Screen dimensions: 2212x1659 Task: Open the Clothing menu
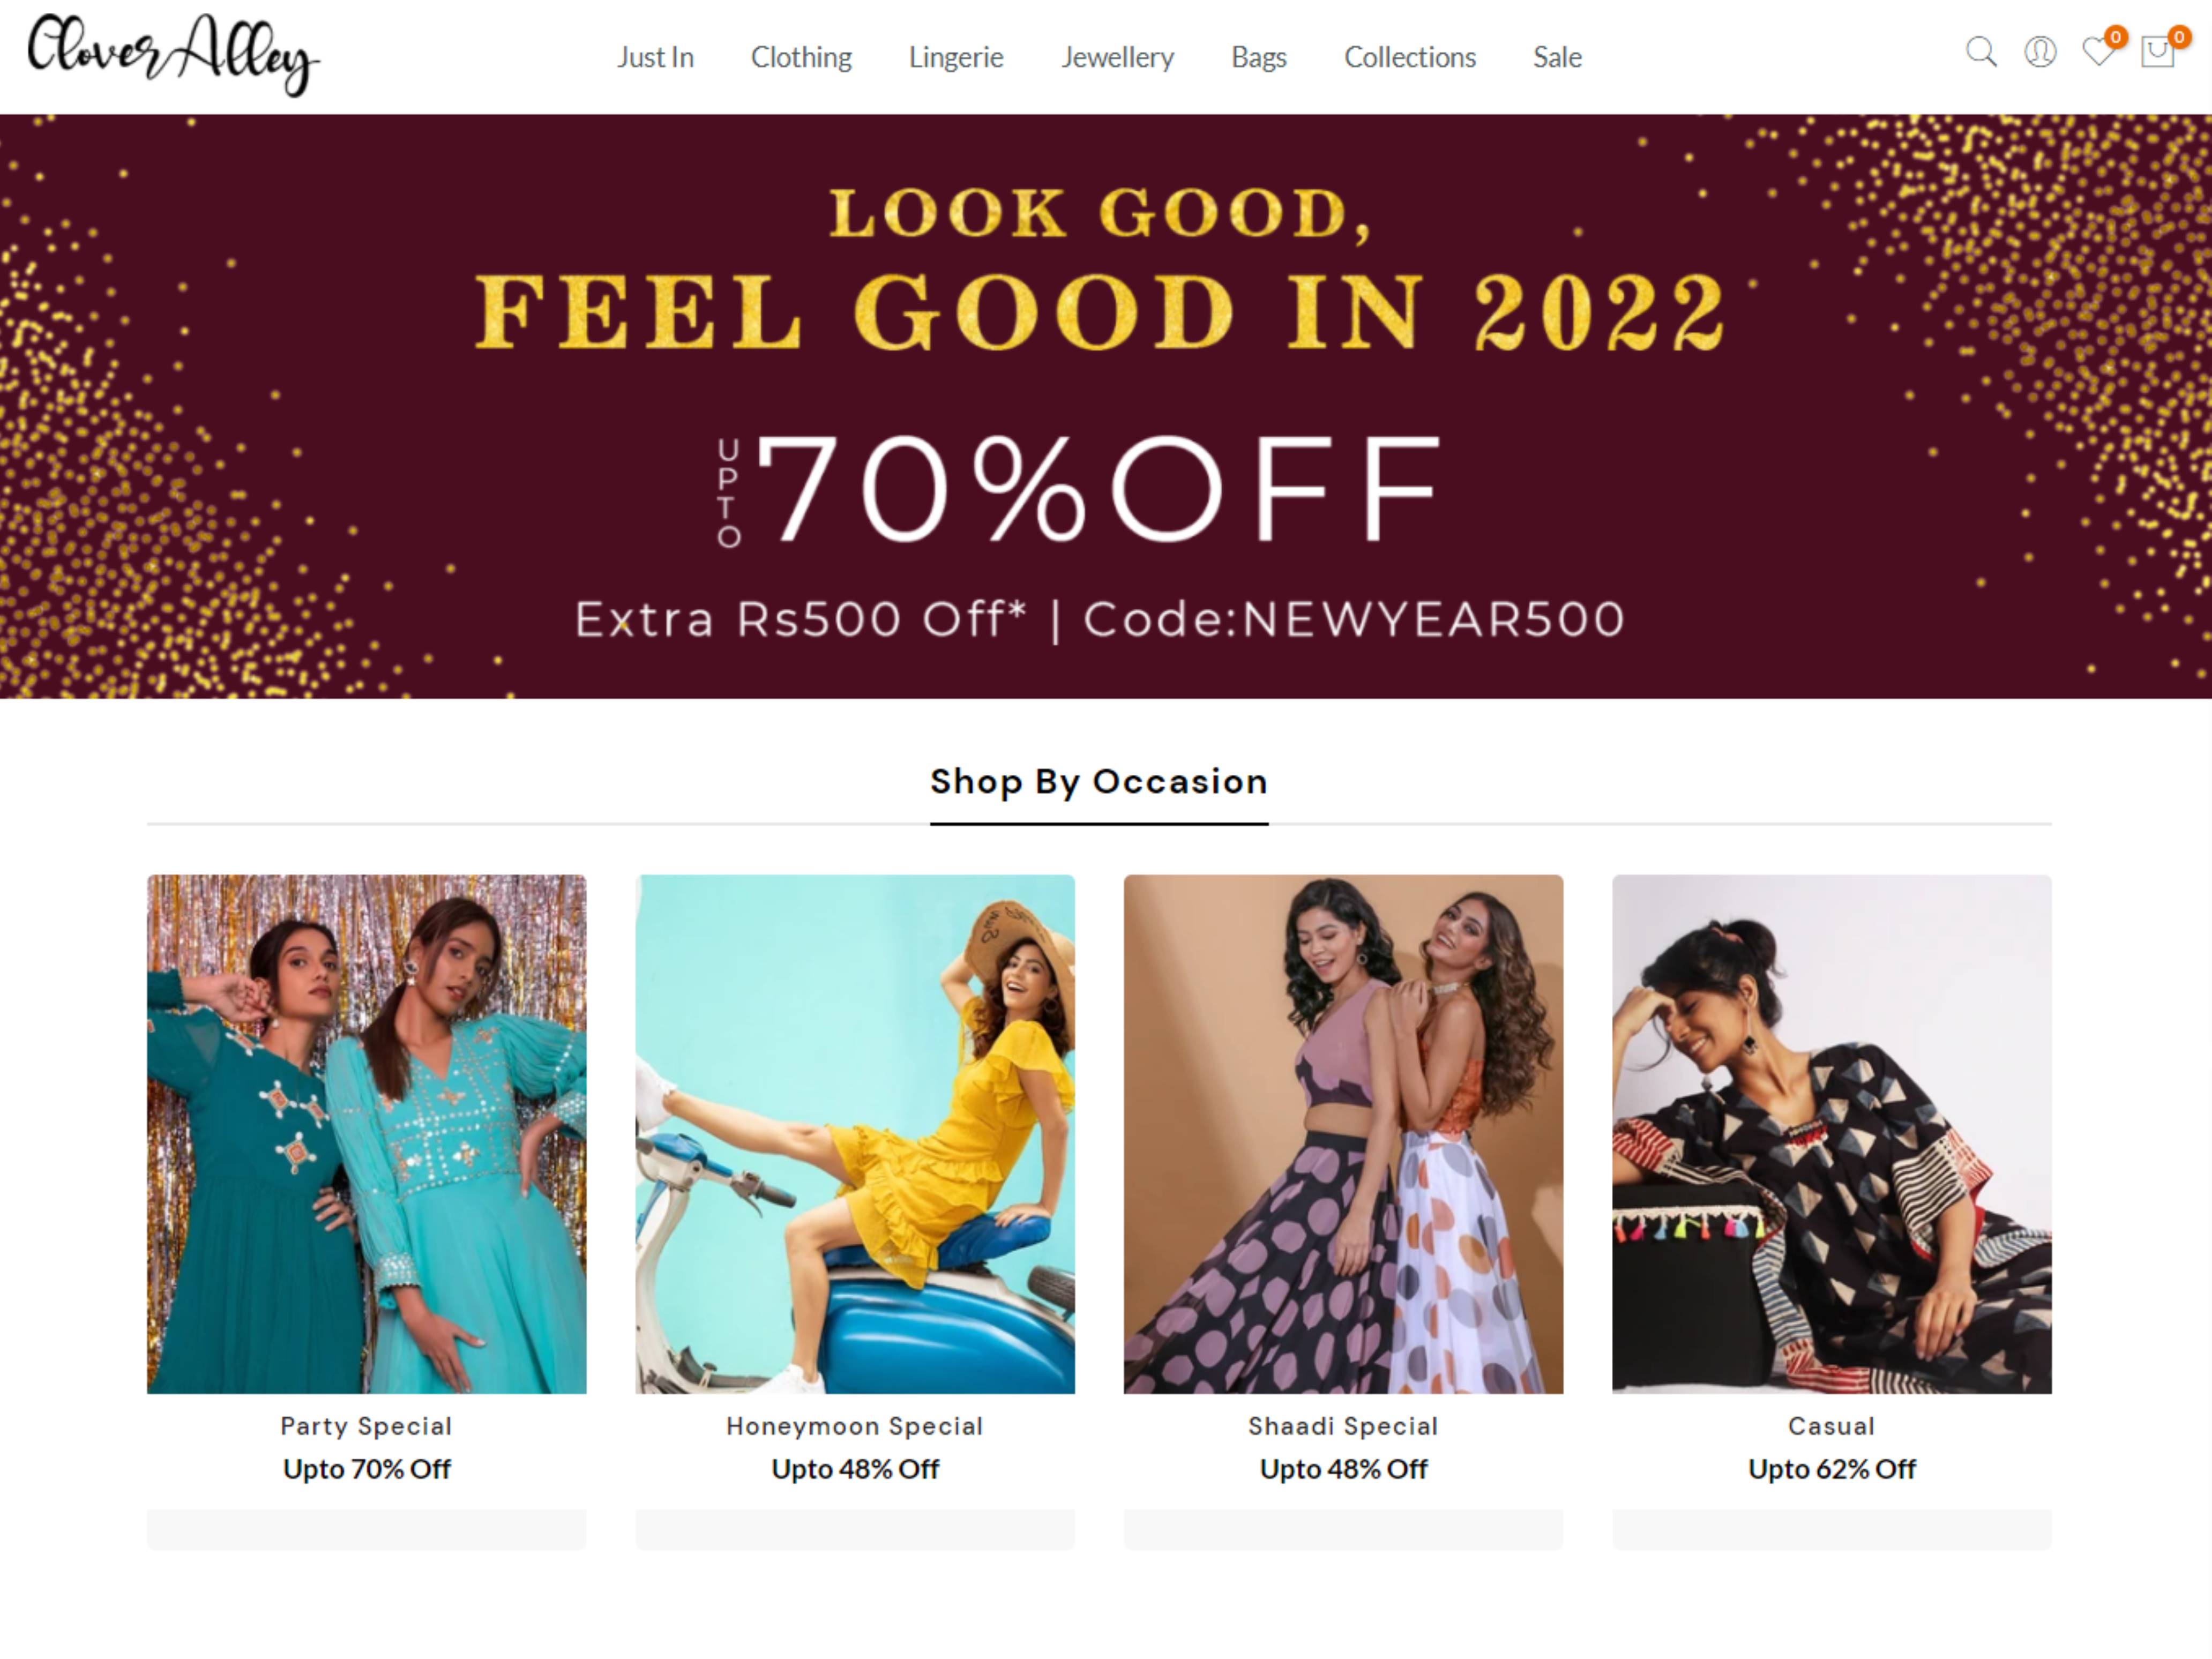(801, 57)
